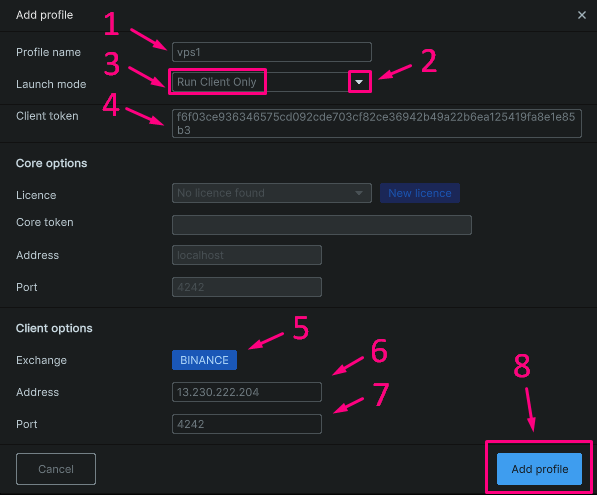Click the New licence button
The height and width of the screenshot is (495, 597).
pyautogui.click(x=420, y=193)
